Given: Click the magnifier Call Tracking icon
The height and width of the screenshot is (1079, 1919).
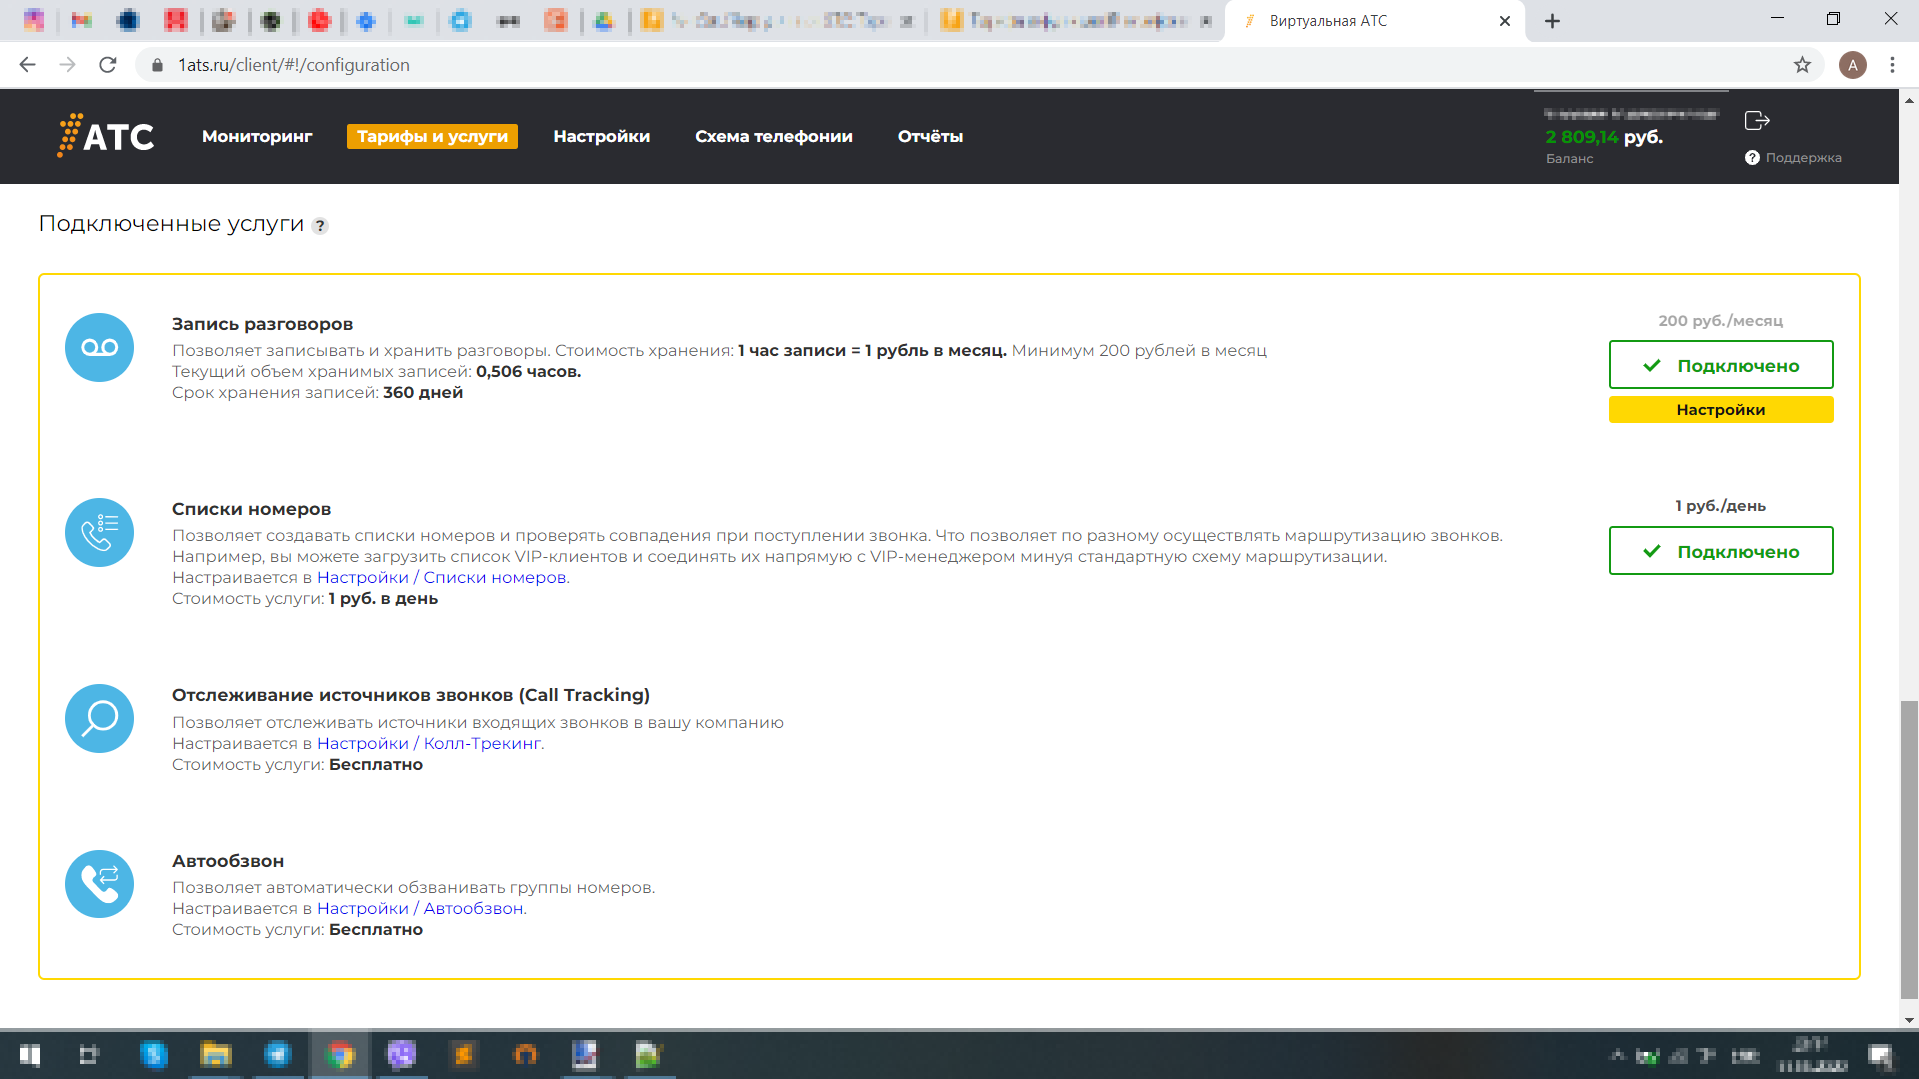Looking at the screenshot, I should coord(99,718).
